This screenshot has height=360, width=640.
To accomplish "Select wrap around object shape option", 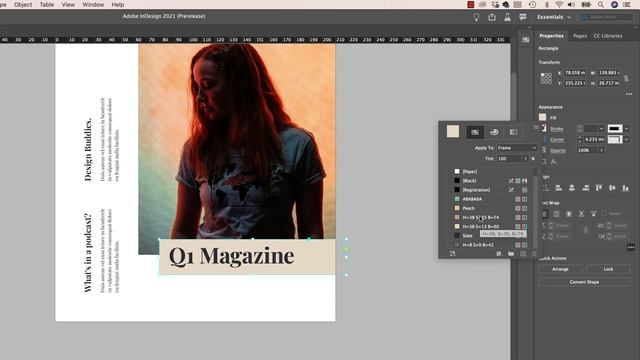I will pos(569,214).
